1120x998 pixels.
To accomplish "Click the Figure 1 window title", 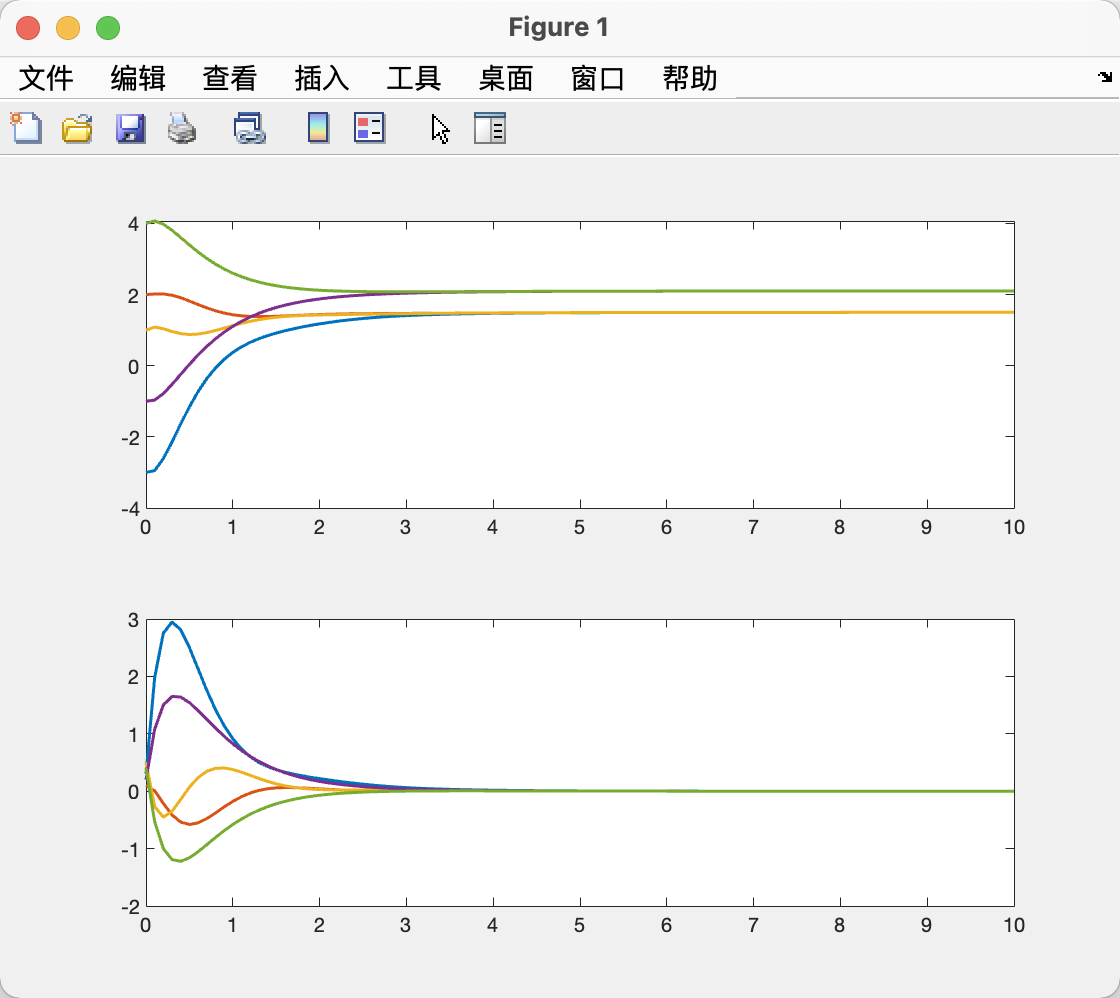I will tap(559, 27).
